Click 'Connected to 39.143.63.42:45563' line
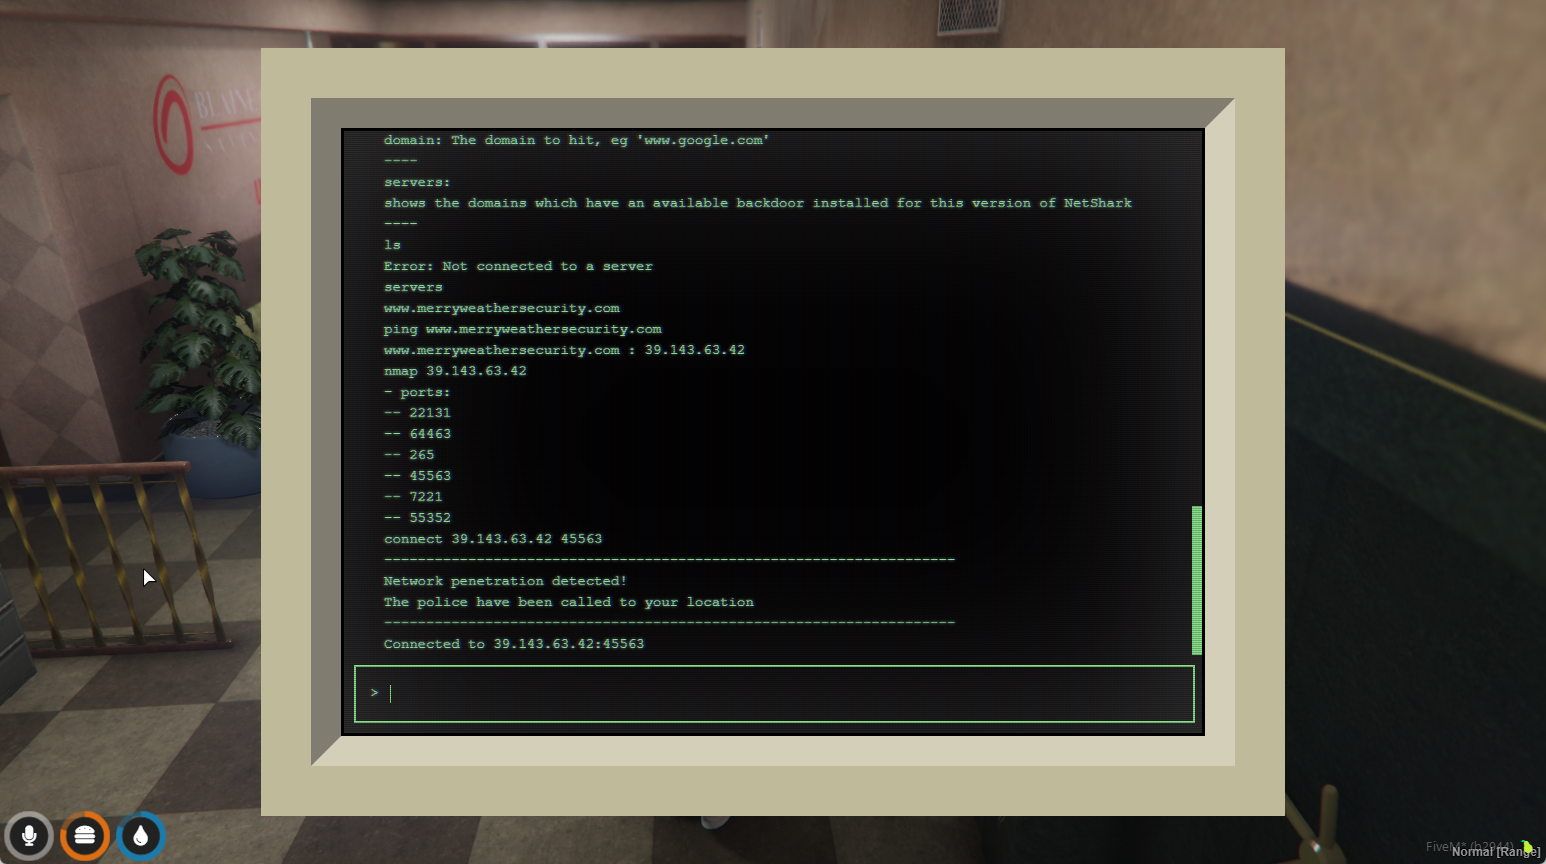 click(x=514, y=644)
